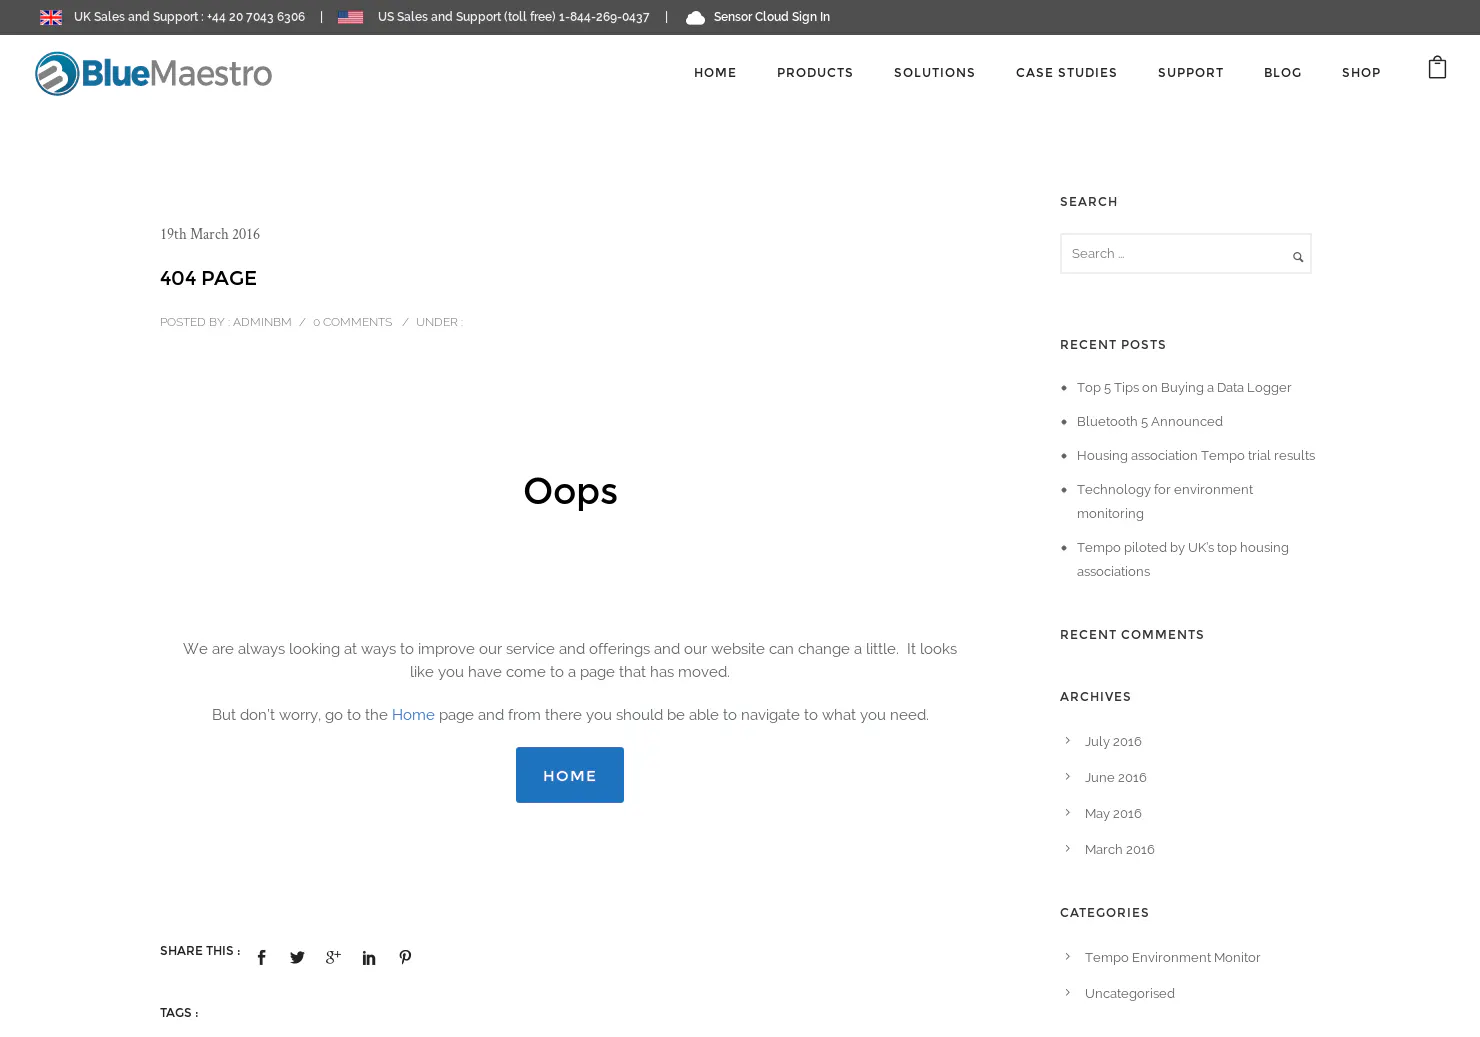
Task: Click the US Sales and Support number
Action: pyautogui.click(x=604, y=17)
